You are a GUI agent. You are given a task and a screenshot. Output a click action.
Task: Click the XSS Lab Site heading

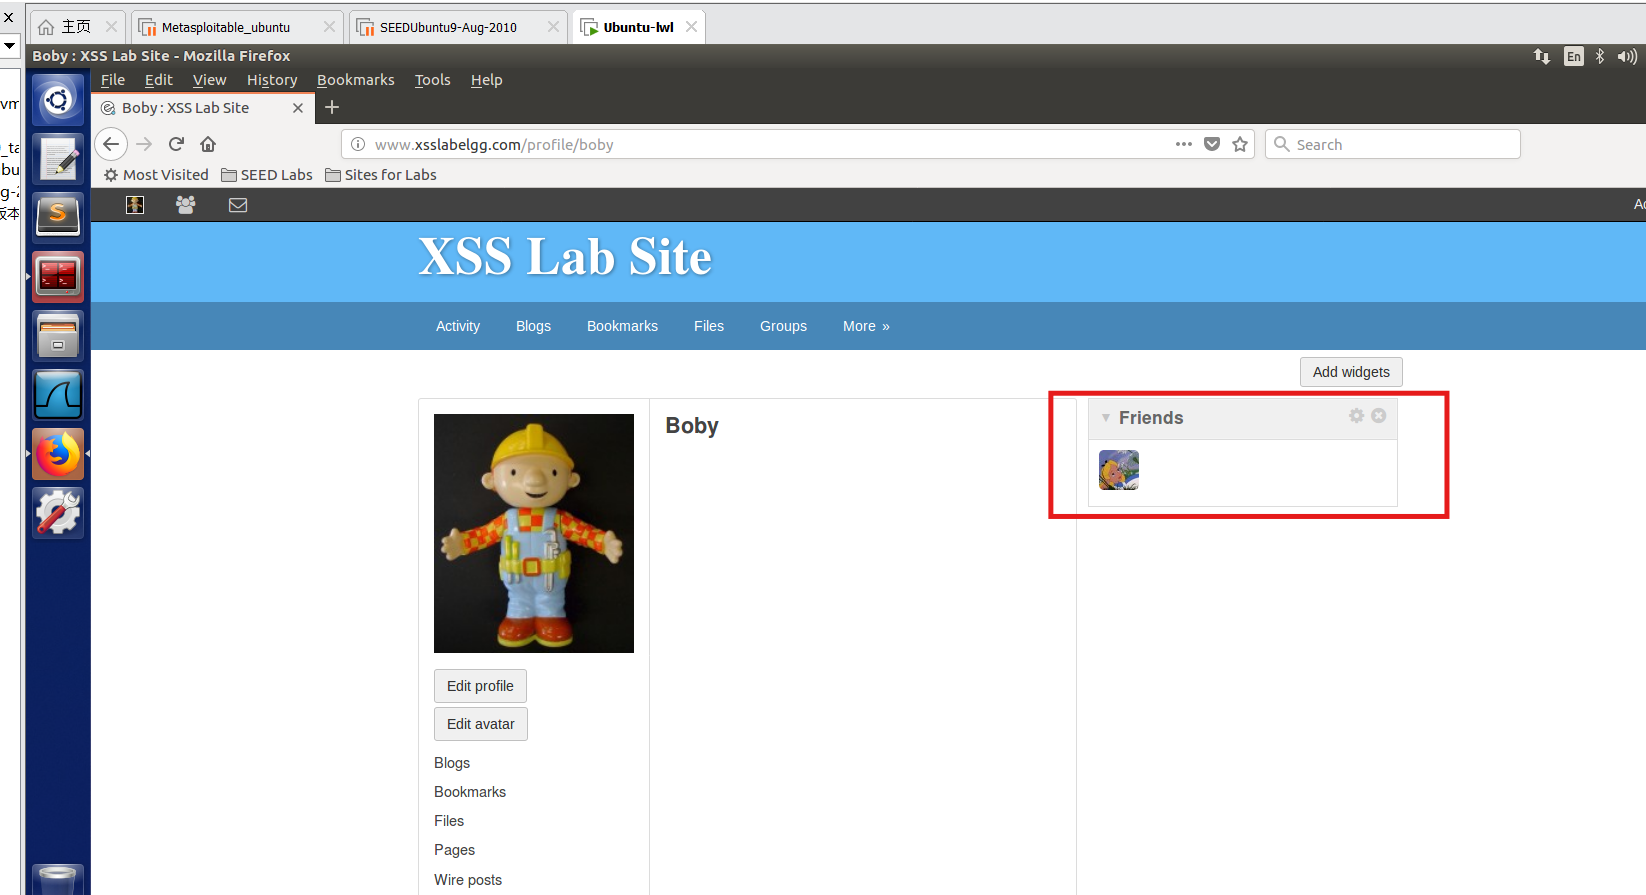pos(565,257)
